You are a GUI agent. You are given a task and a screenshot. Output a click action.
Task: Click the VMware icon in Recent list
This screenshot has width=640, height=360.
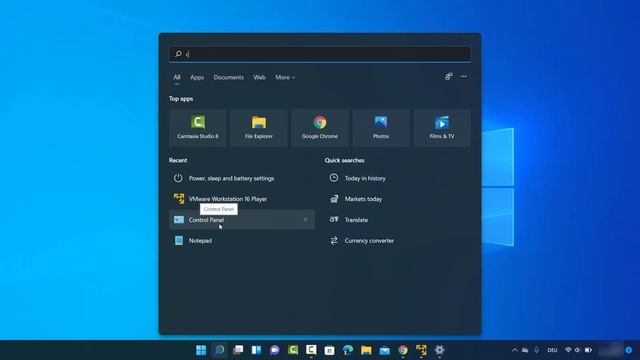pyautogui.click(x=179, y=199)
